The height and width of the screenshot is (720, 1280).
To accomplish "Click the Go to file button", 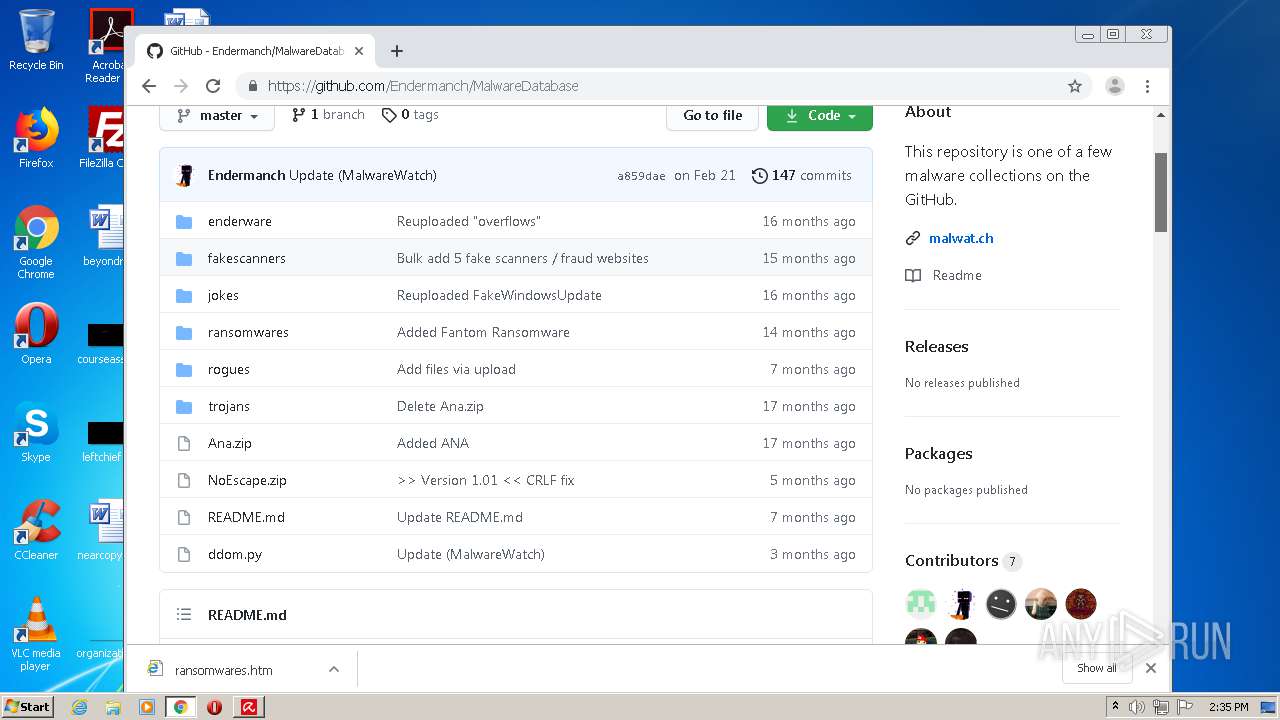I will pyautogui.click(x=713, y=115).
